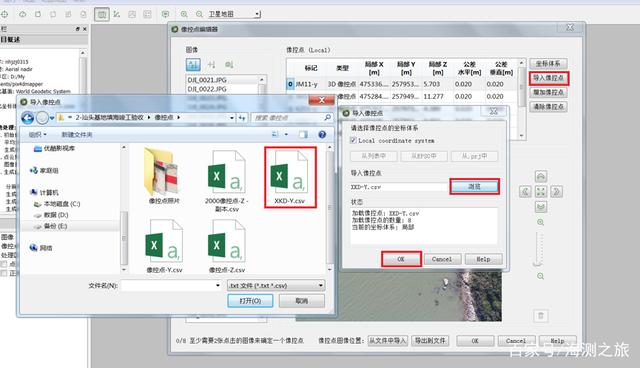The image size is (640, 368).
Task: Toggle Local coordinate system checkbox
Action: coord(353,140)
